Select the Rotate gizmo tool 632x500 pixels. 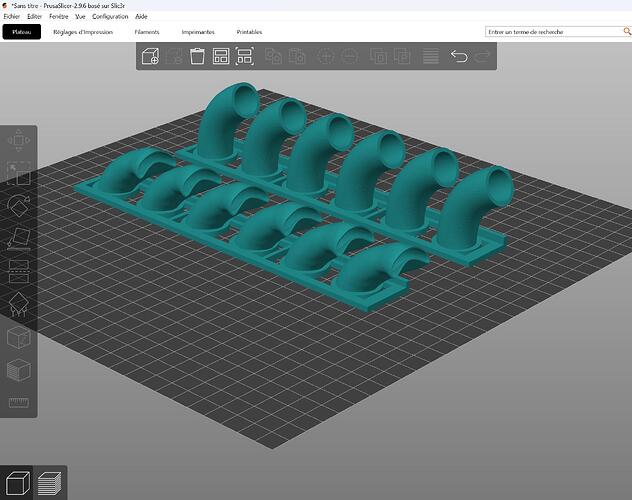pos(19,206)
